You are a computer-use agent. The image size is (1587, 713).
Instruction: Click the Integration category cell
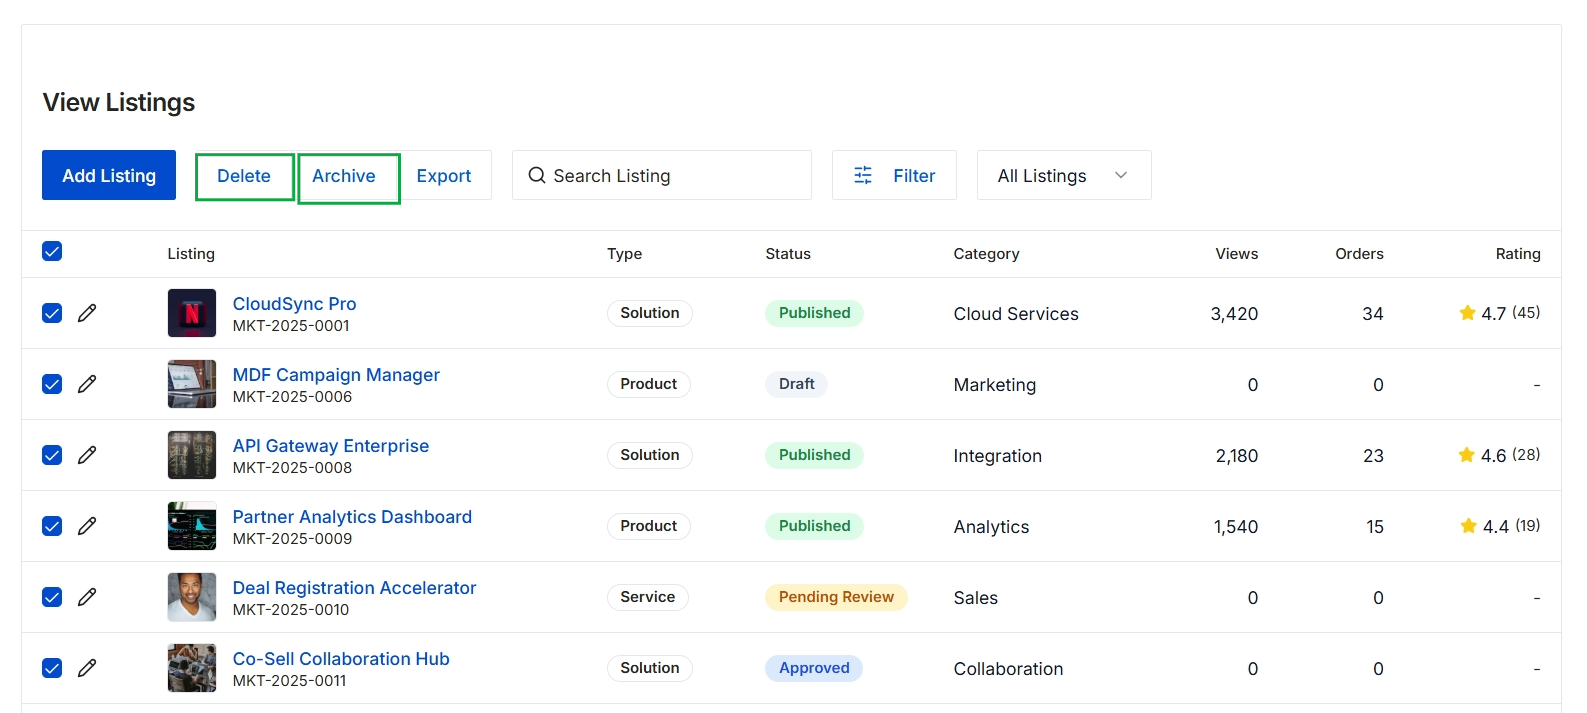click(x=997, y=456)
